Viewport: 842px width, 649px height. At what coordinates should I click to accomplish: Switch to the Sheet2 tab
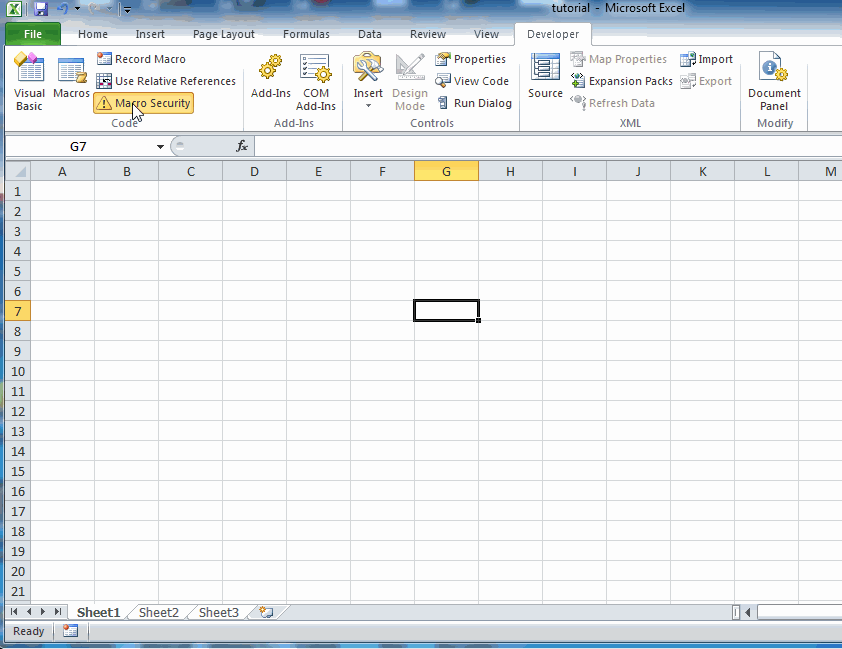158,612
